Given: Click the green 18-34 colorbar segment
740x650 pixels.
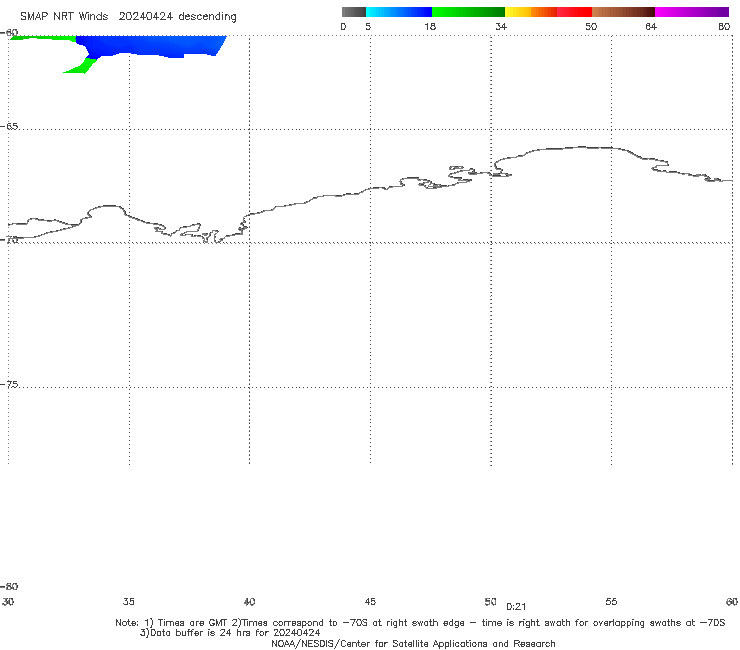Looking at the screenshot, I should click(x=468, y=12).
